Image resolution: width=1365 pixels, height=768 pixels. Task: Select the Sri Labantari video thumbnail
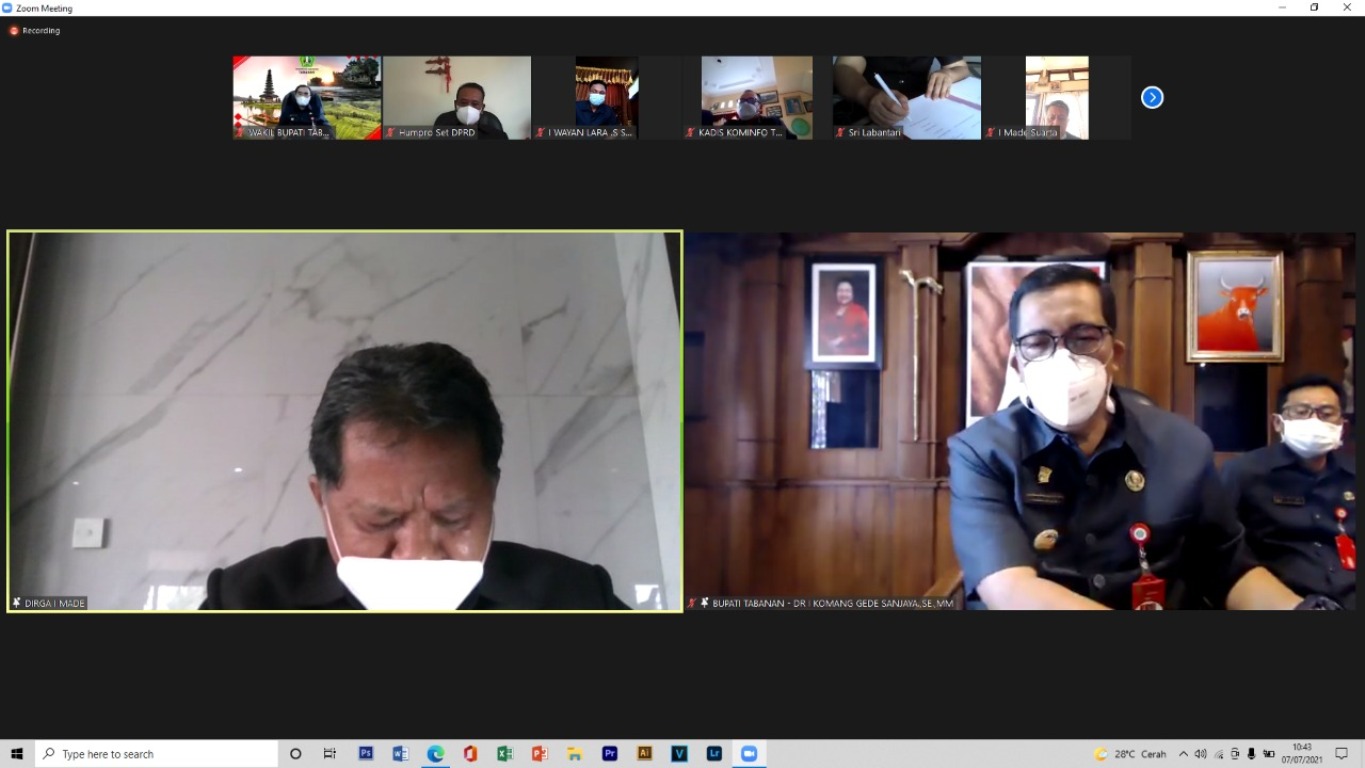point(907,97)
